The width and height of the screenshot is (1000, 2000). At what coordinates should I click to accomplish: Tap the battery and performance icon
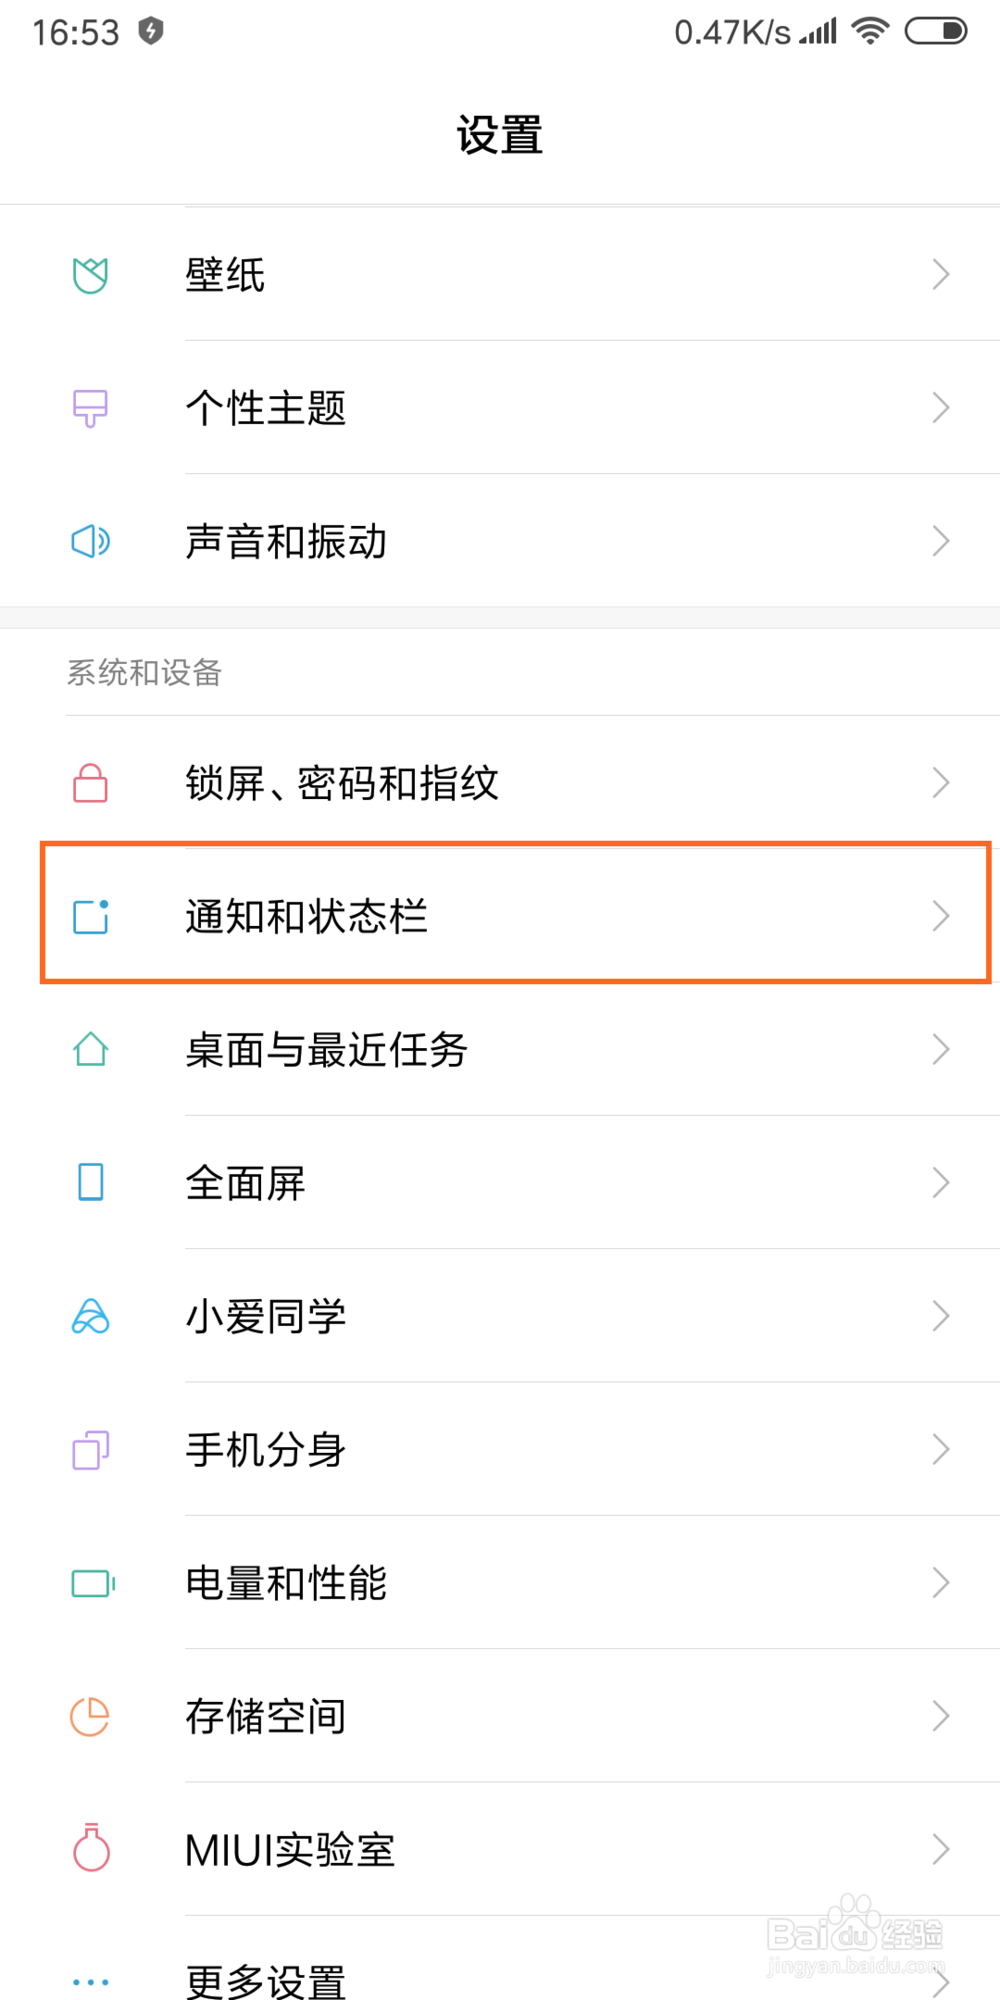[x=92, y=1583]
